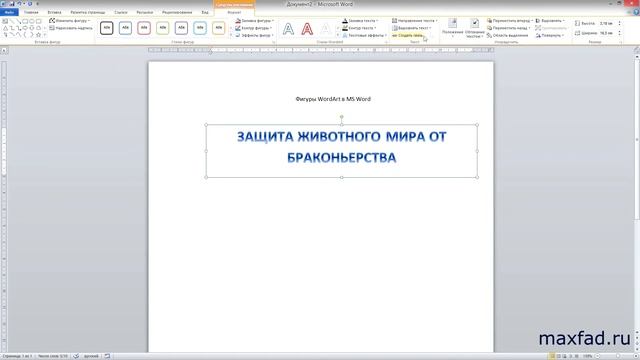Click the word БРАКОНЬЕРСТВА in WordArt box
This screenshot has height=360, width=640.
[x=342, y=158]
